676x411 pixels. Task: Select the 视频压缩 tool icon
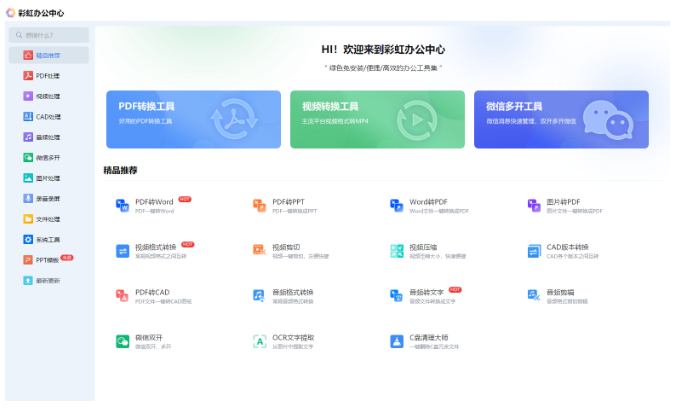click(x=397, y=251)
